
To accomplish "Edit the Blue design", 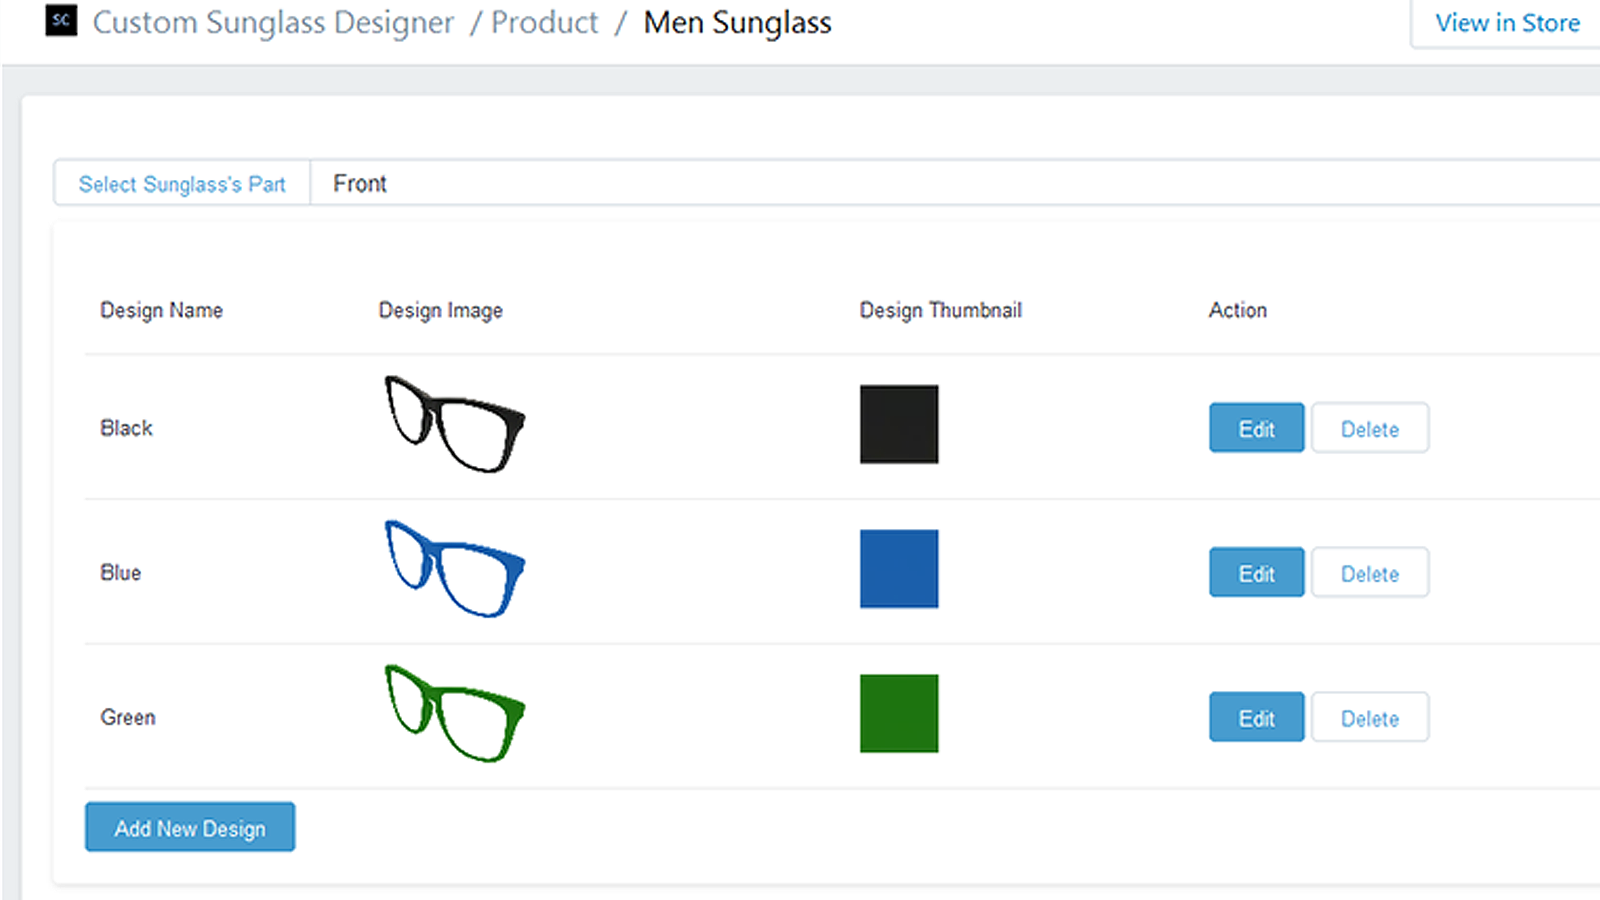I will tap(1256, 572).
